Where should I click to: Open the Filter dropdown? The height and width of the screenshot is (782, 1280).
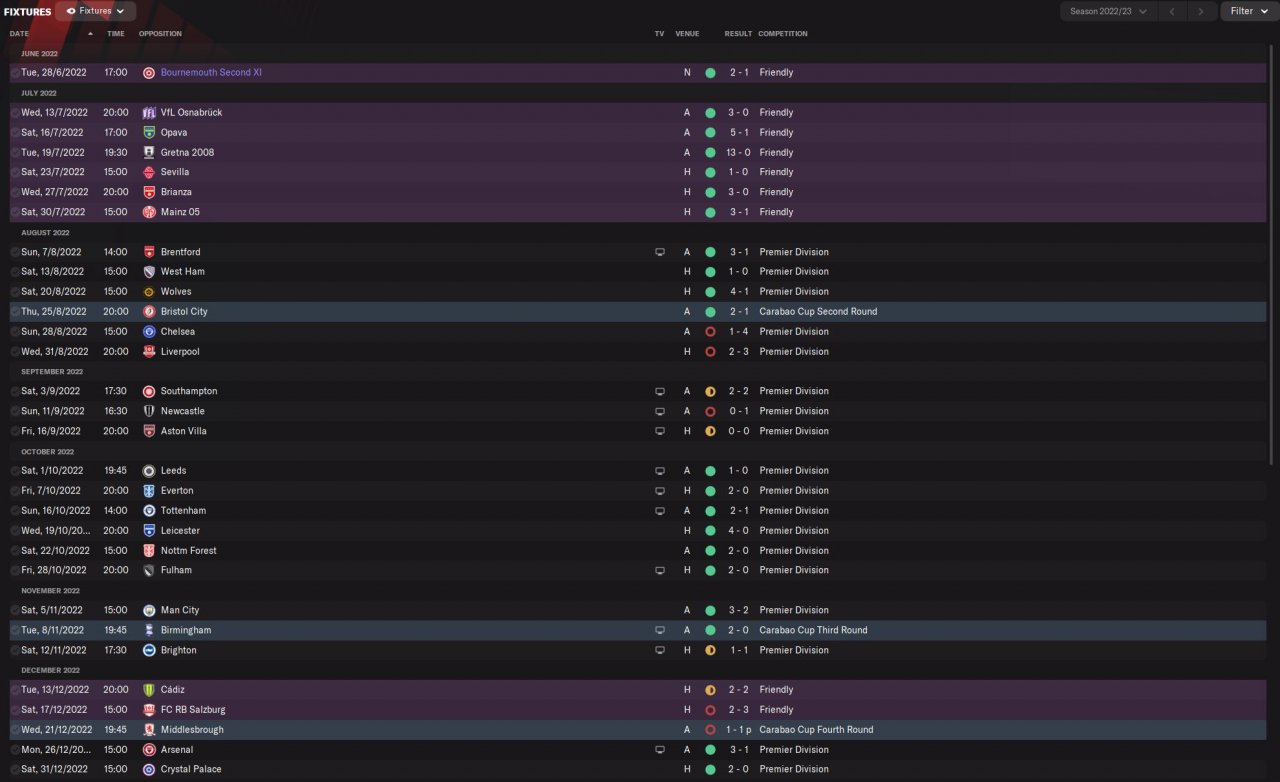point(1247,11)
